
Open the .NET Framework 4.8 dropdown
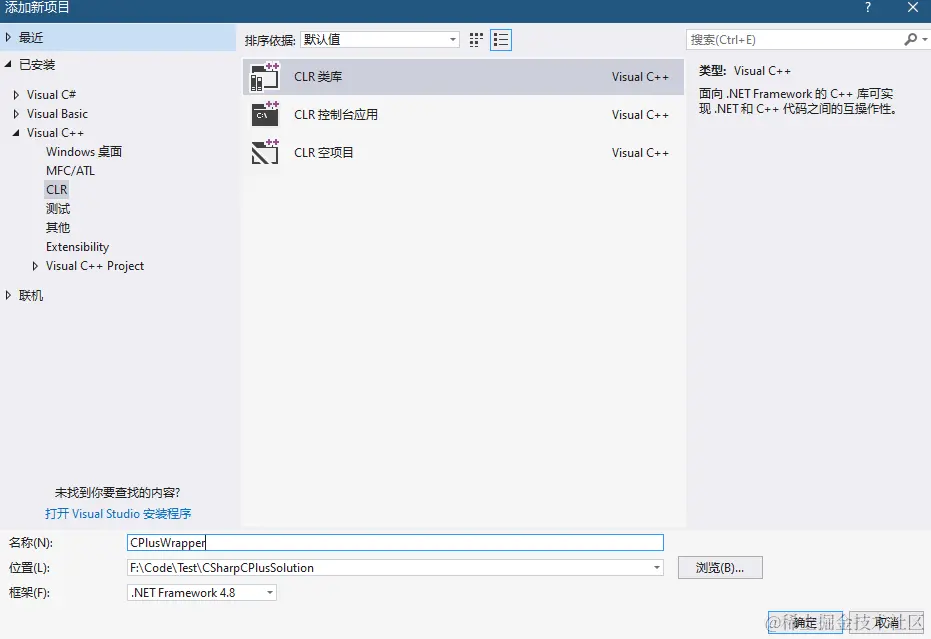202,593
